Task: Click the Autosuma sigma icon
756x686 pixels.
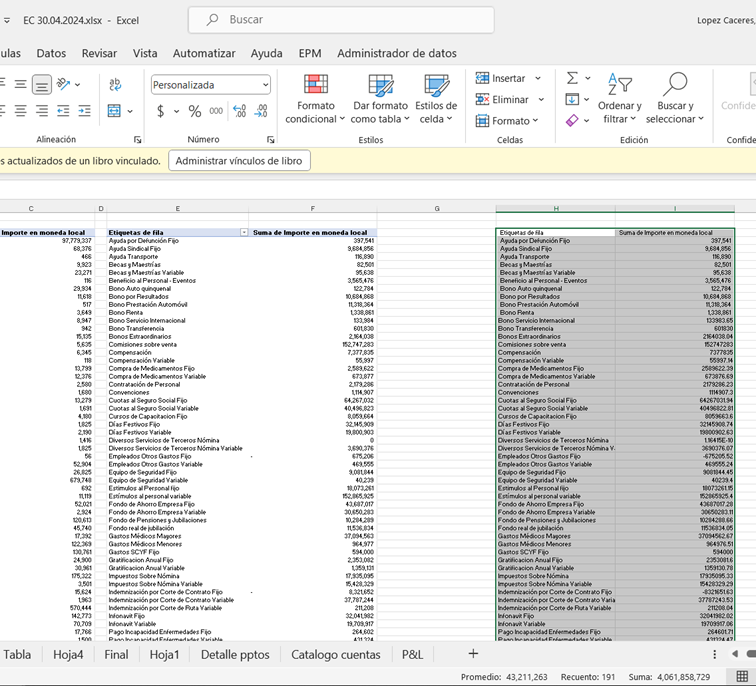Action: coord(572,78)
